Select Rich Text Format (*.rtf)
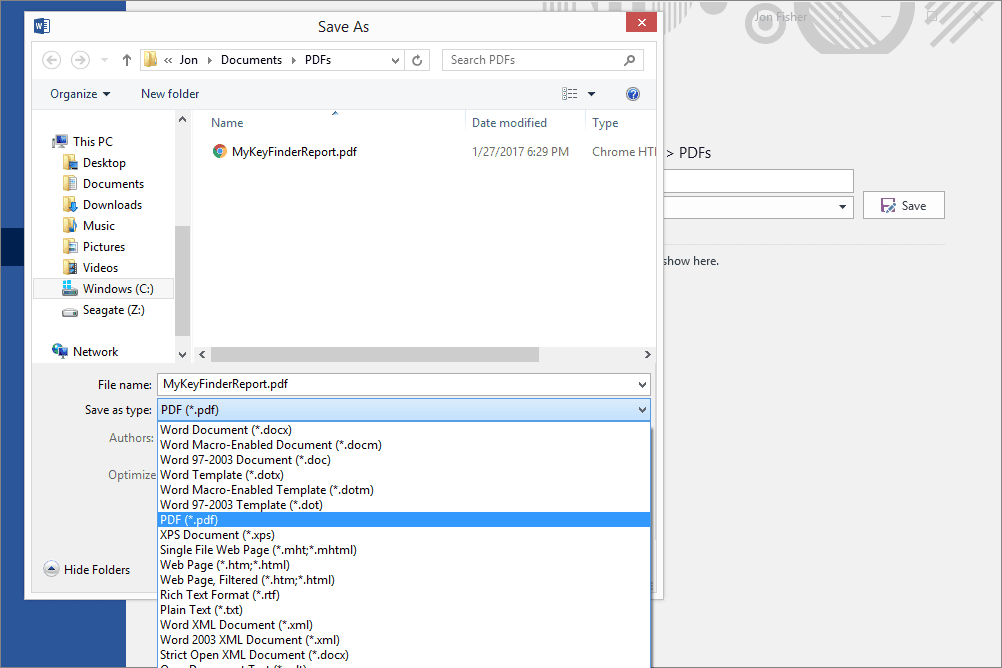1002x668 pixels. (x=404, y=595)
